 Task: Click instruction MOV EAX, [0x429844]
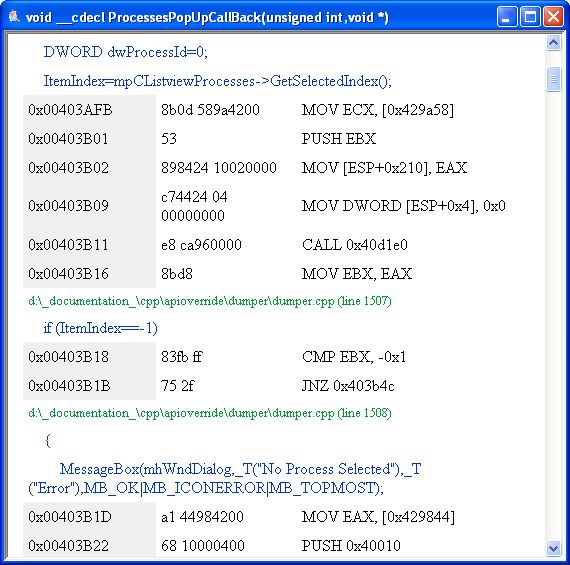(x=378, y=517)
